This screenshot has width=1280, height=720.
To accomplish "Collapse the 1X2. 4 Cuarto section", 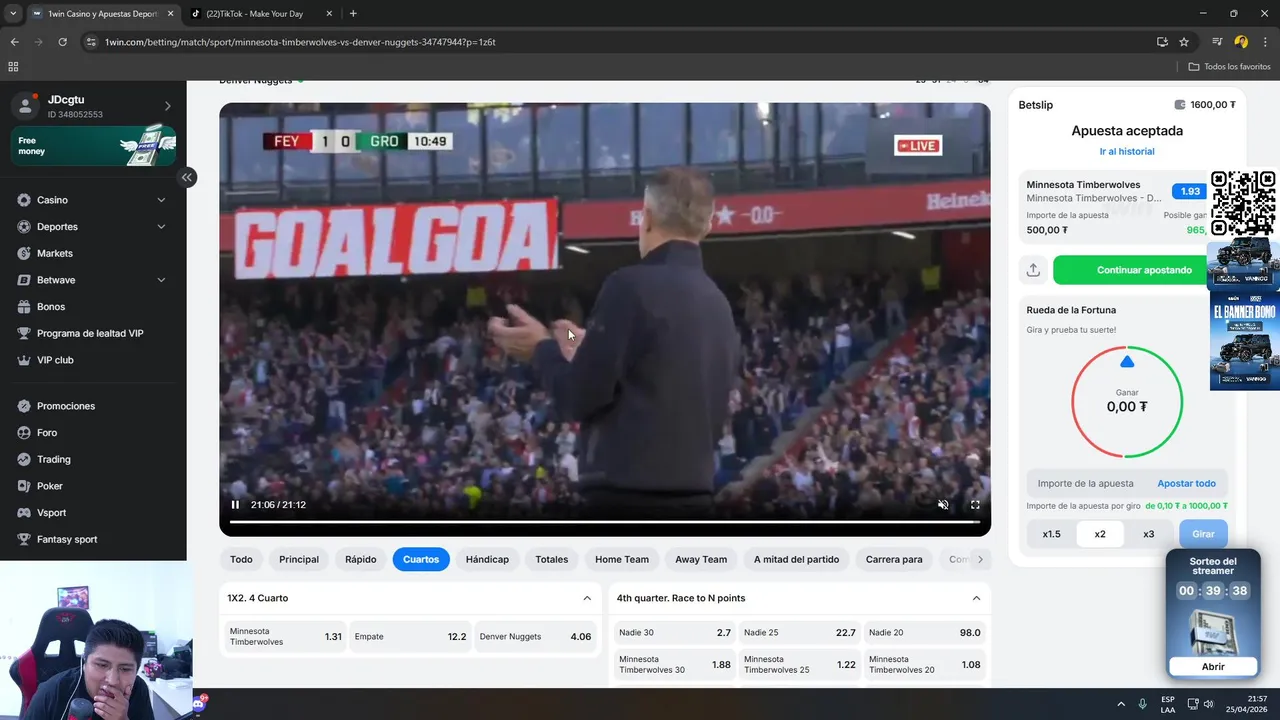I will 587,598.
